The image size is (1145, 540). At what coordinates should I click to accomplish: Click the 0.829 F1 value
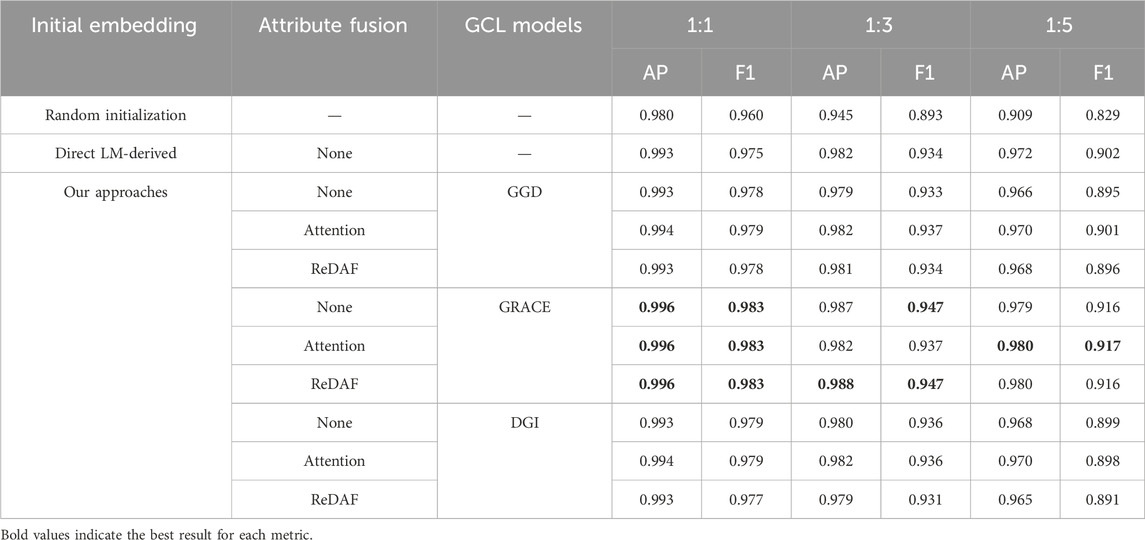tap(1103, 115)
